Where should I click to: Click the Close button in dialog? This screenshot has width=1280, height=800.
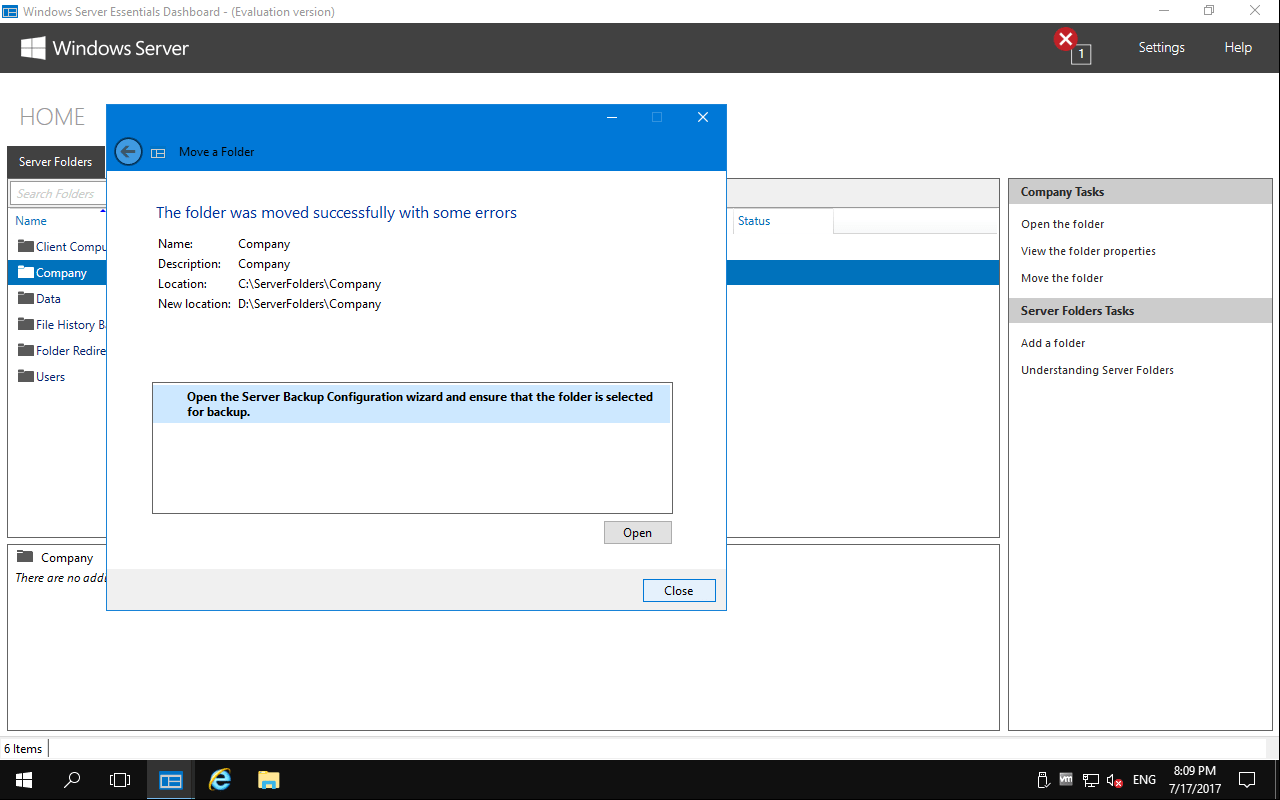click(679, 591)
